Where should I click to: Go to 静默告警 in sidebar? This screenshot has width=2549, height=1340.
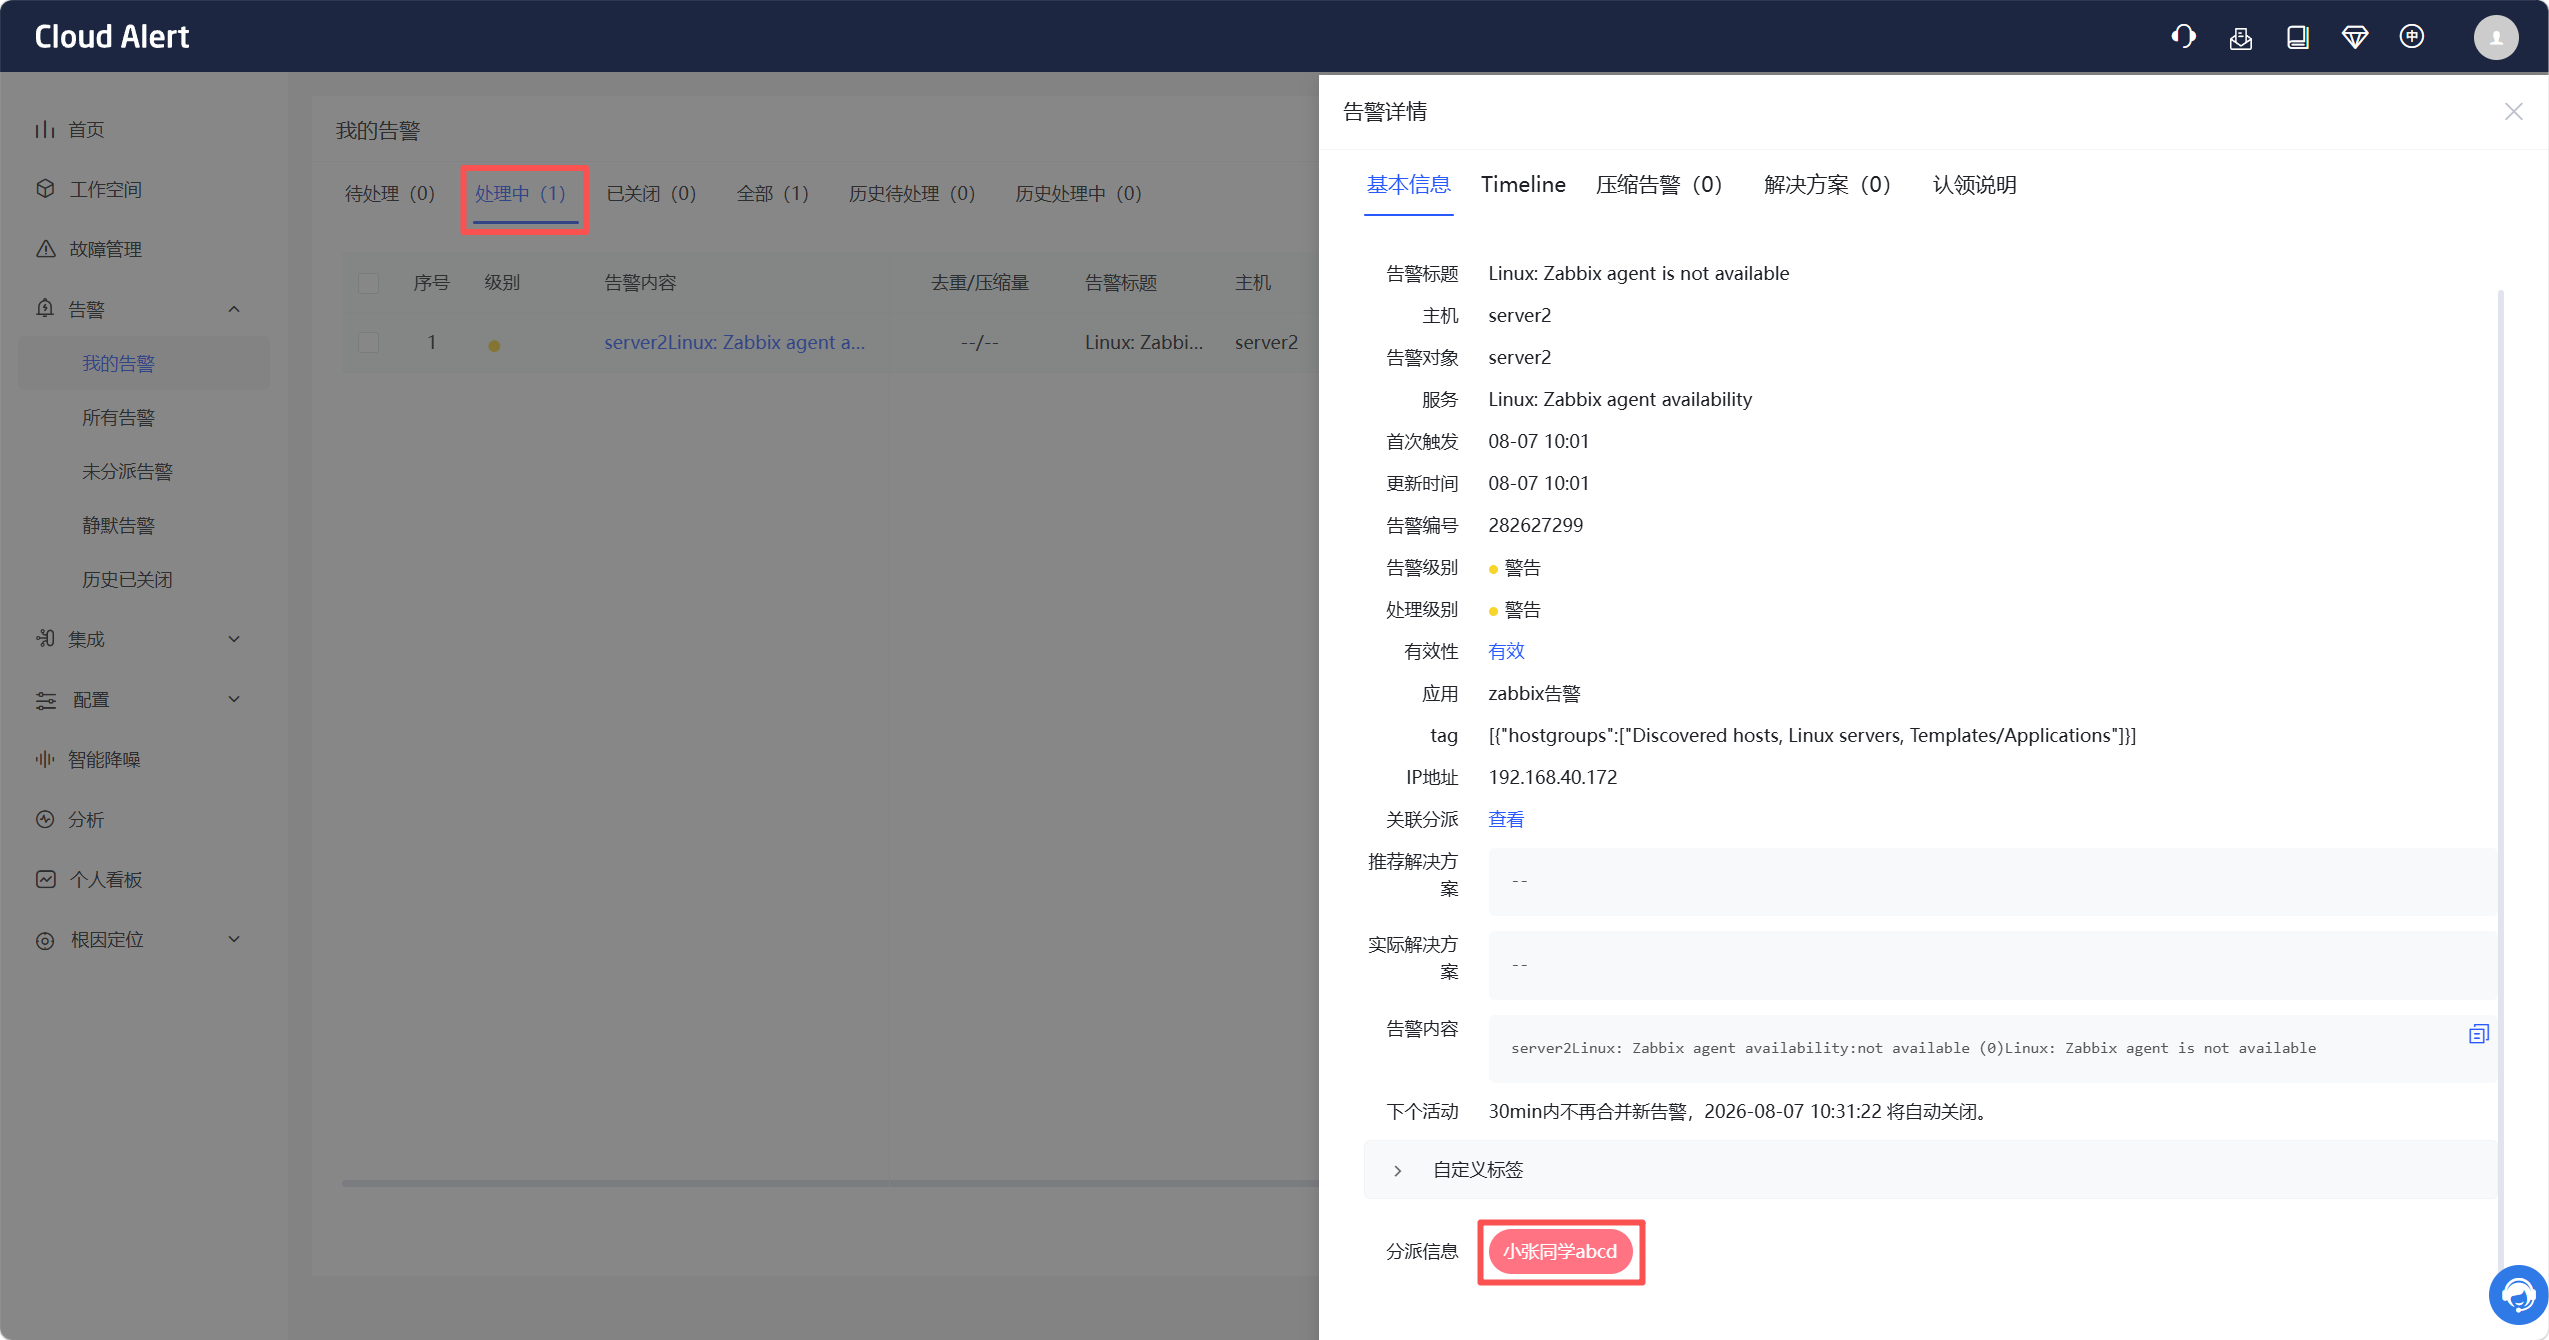(x=118, y=526)
